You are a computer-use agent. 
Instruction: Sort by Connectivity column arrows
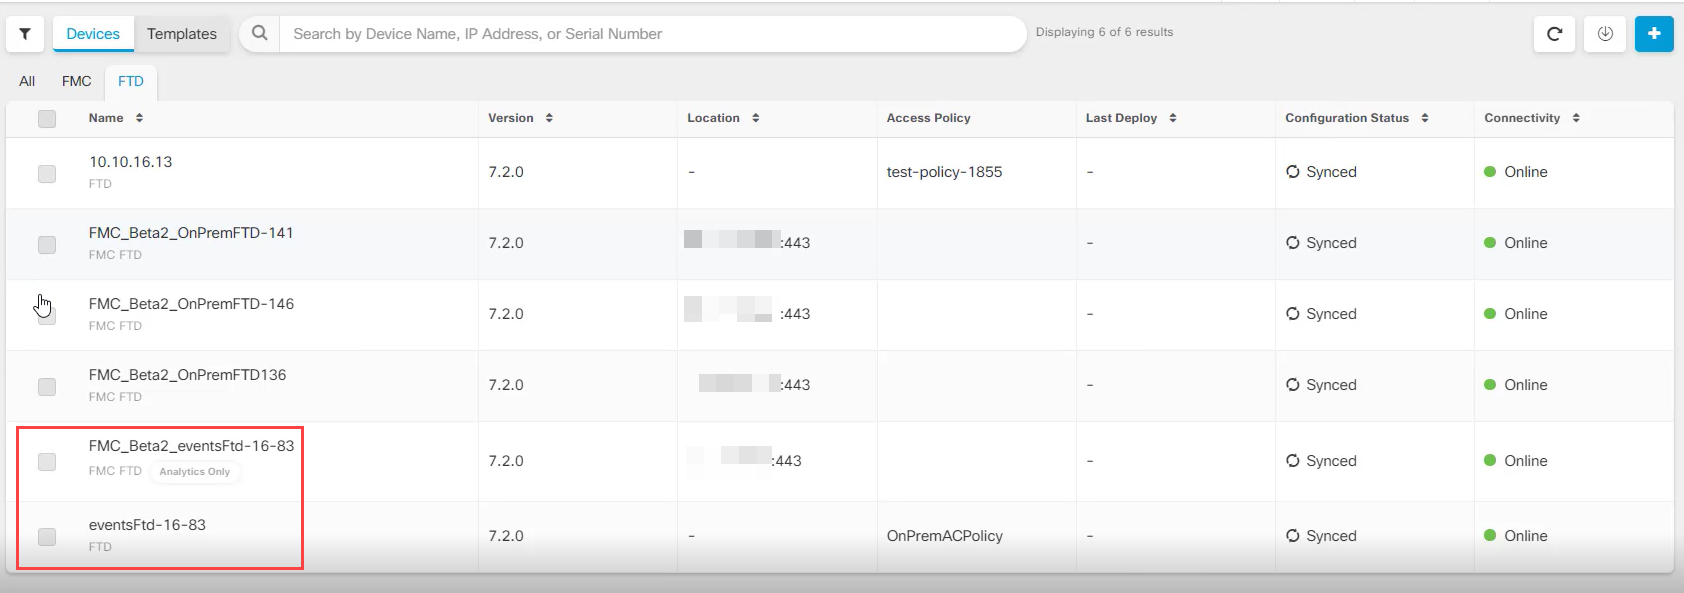(1576, 118)
